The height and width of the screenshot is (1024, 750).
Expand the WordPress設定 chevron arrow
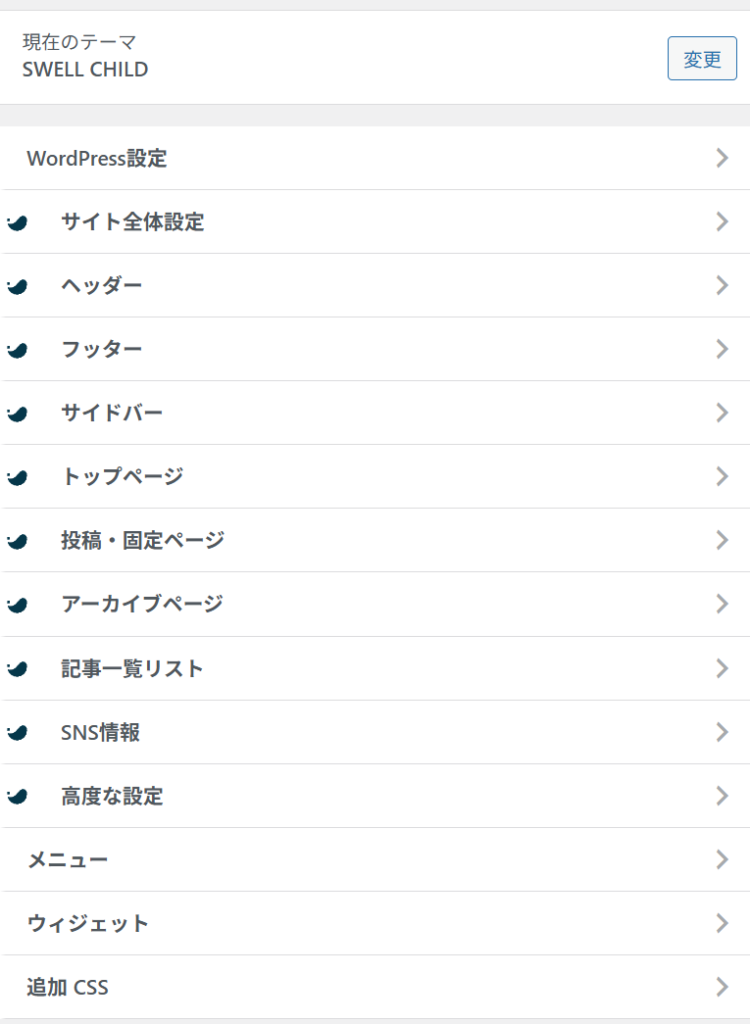pos(722,158)
